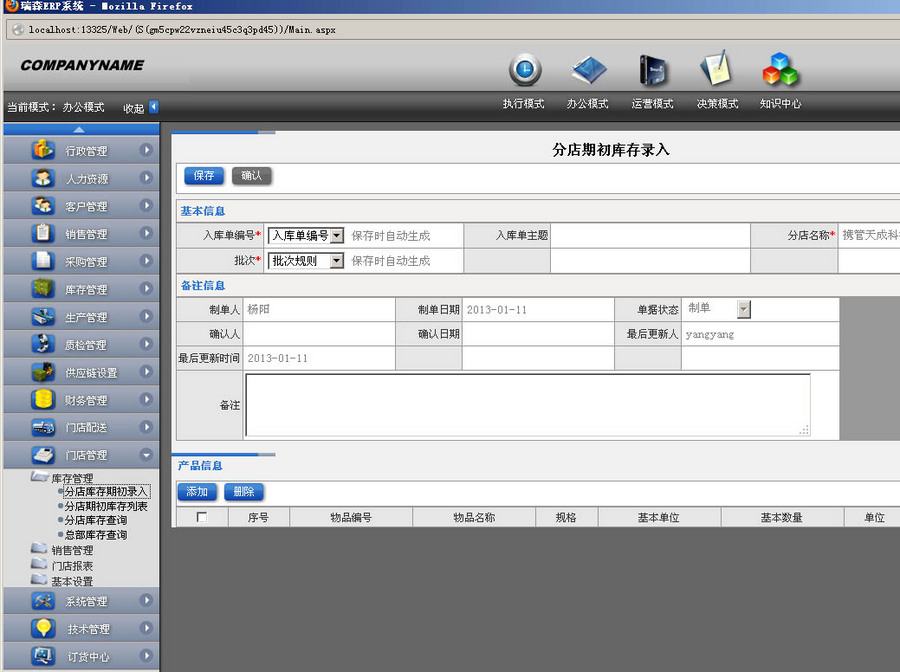
Task: Click the 行政管理 sidebar icon
Action: click(43, 150)
